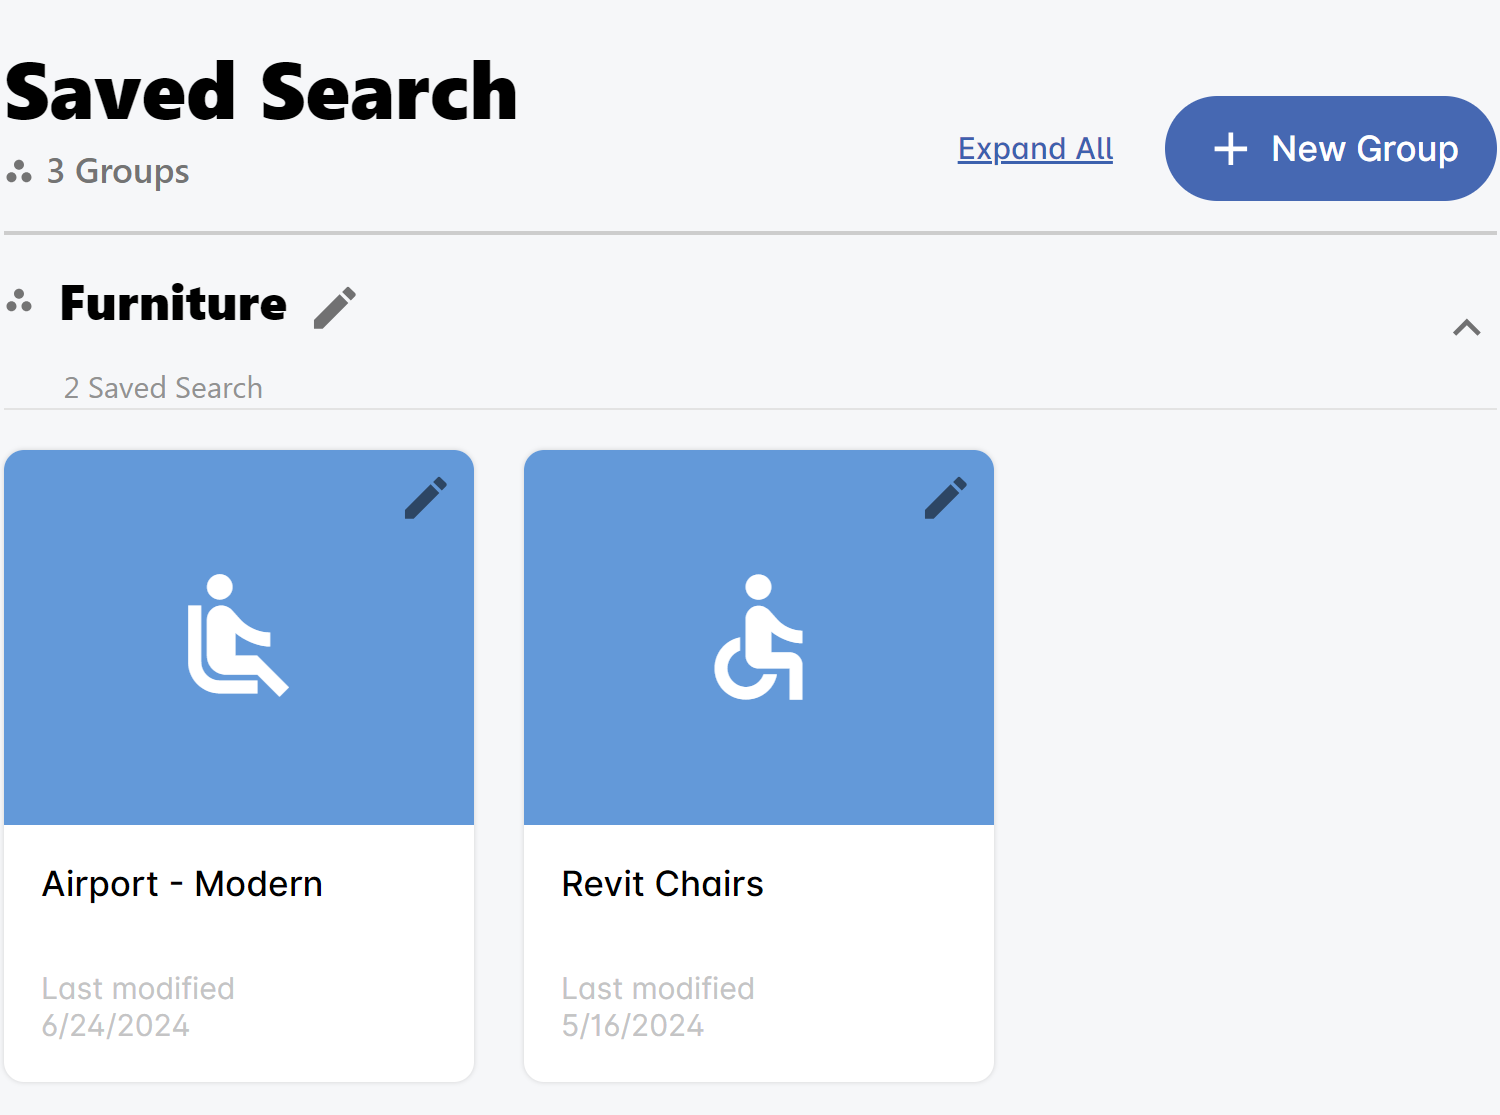Open the Airport - Modern saved search title

182,884
